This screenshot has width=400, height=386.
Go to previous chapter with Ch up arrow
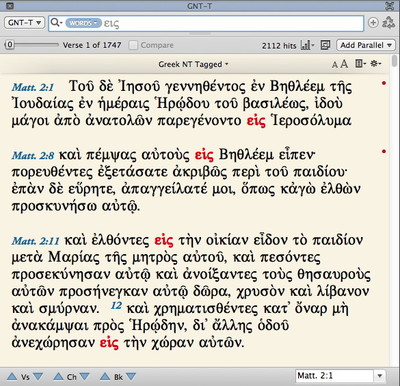tap(58, 376)
